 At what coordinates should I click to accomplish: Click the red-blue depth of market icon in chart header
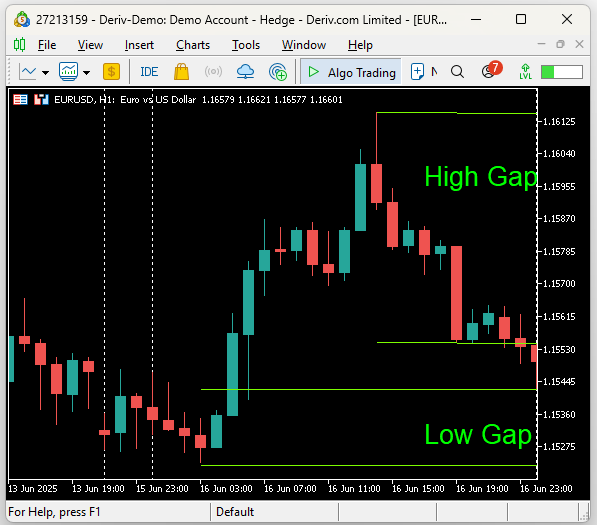(x=41, y=100)
